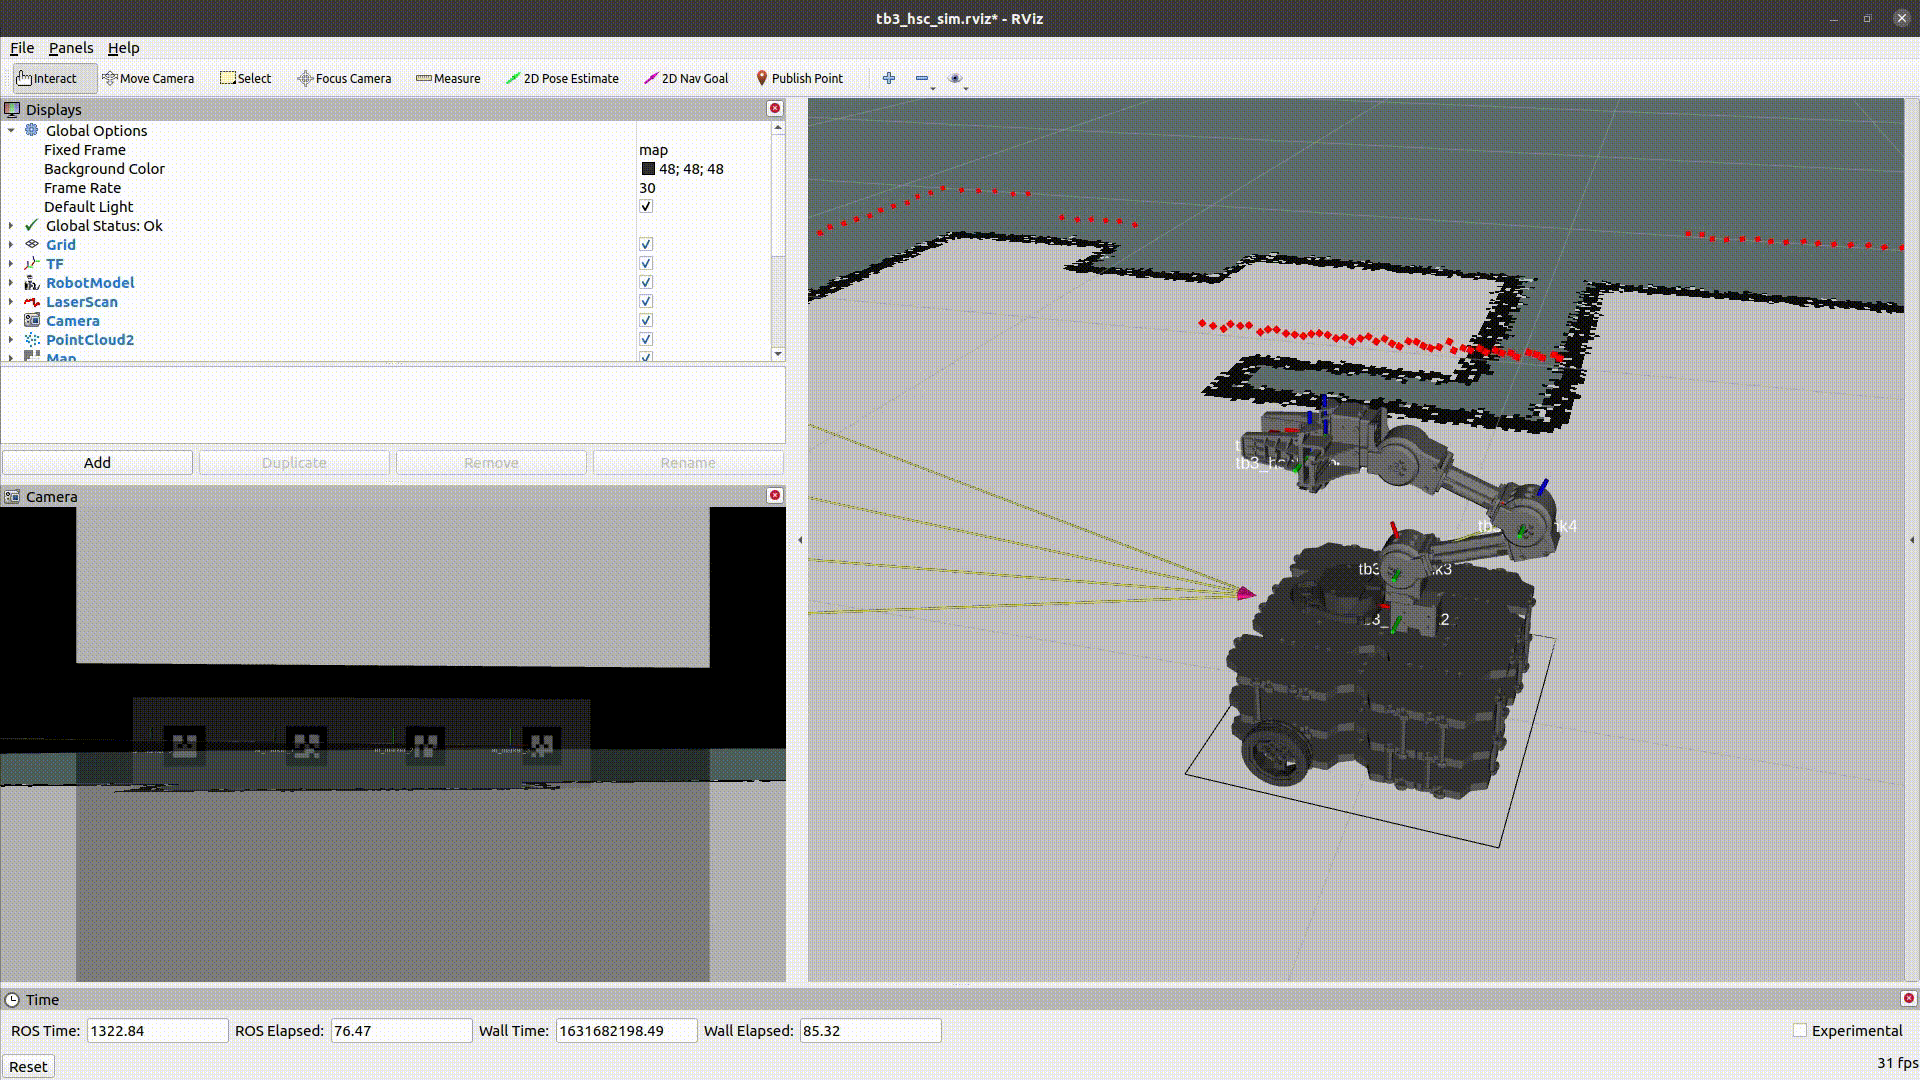Choose the Measure tool
Screen dimensions: 1920x1080
pyautogui.click(x=448, y=78)
